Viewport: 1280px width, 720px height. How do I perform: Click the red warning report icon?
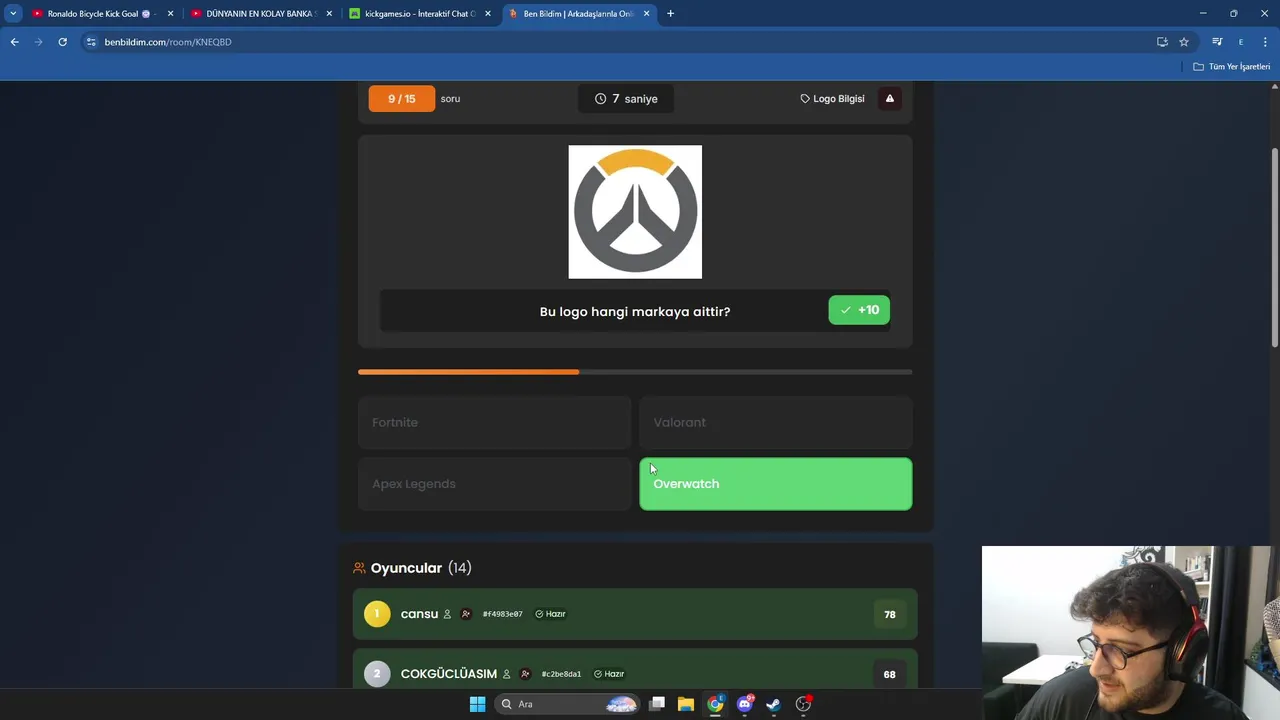(x=889, y=98)
